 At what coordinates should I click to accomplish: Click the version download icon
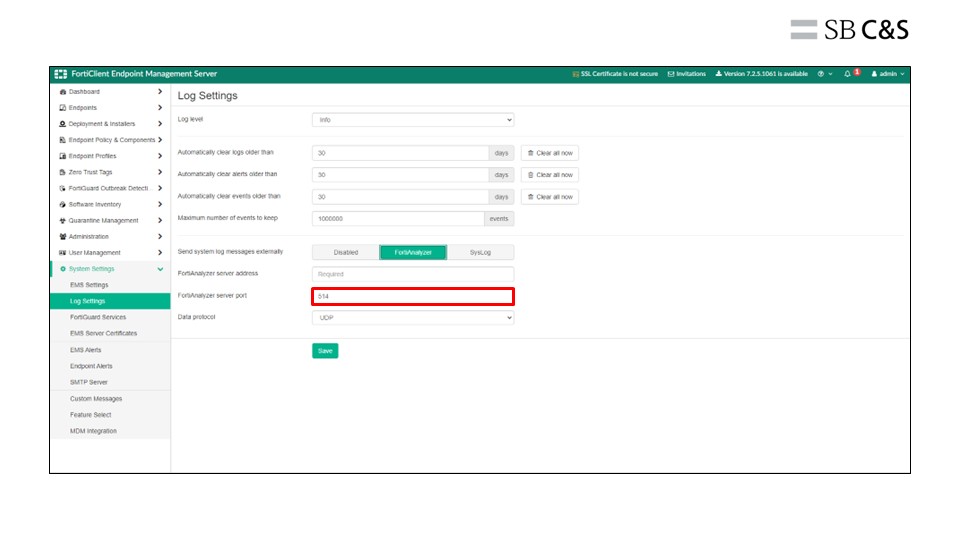(x=719, y=74)
